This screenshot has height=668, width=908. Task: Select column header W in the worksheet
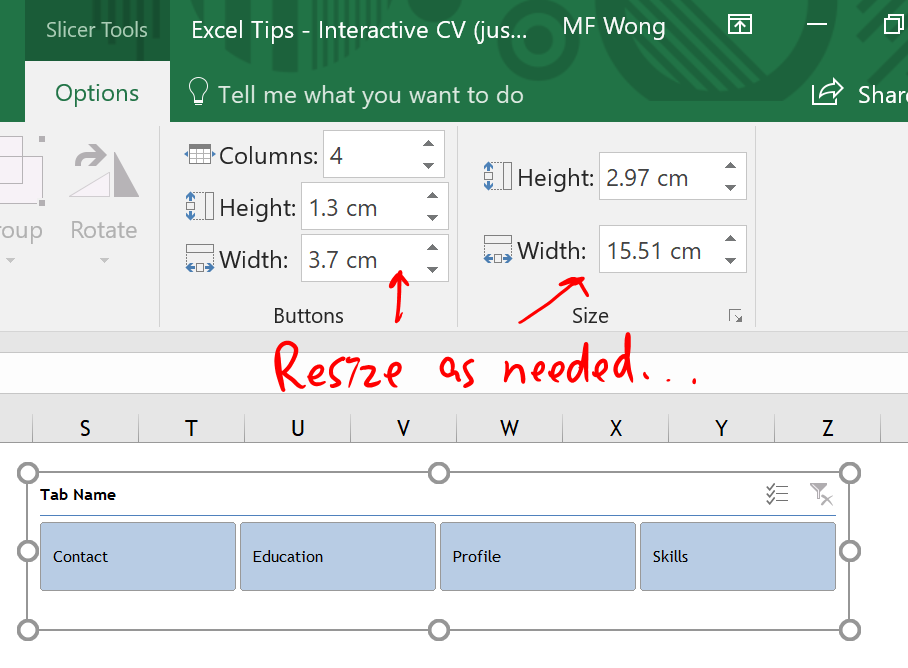pos(509,428)
